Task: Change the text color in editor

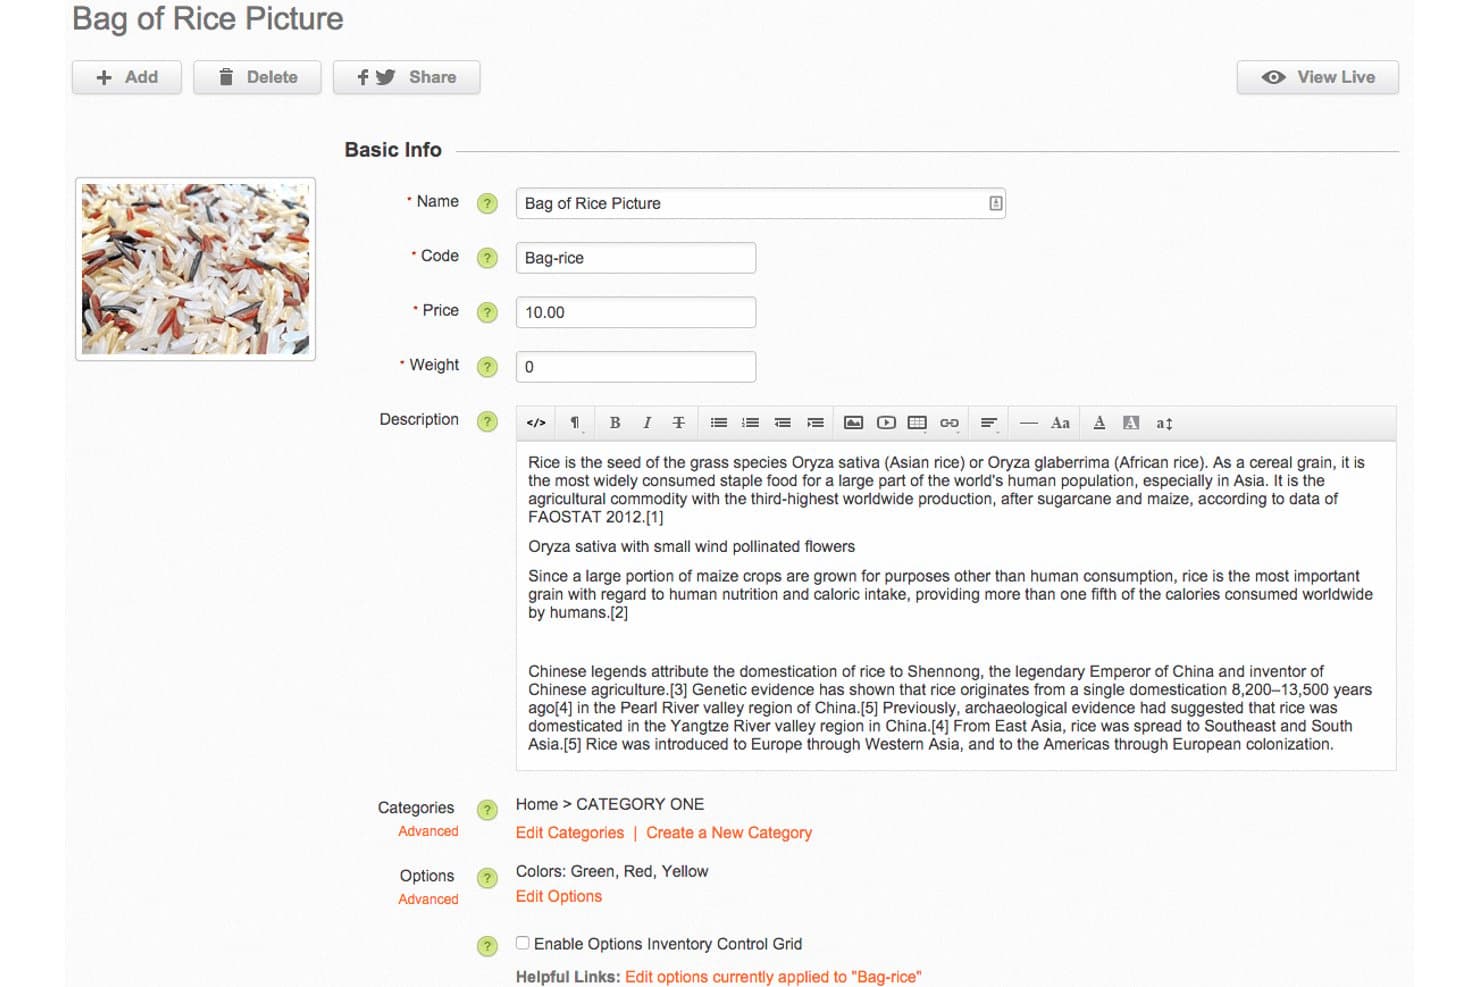Action: [x=1099, y=423]
